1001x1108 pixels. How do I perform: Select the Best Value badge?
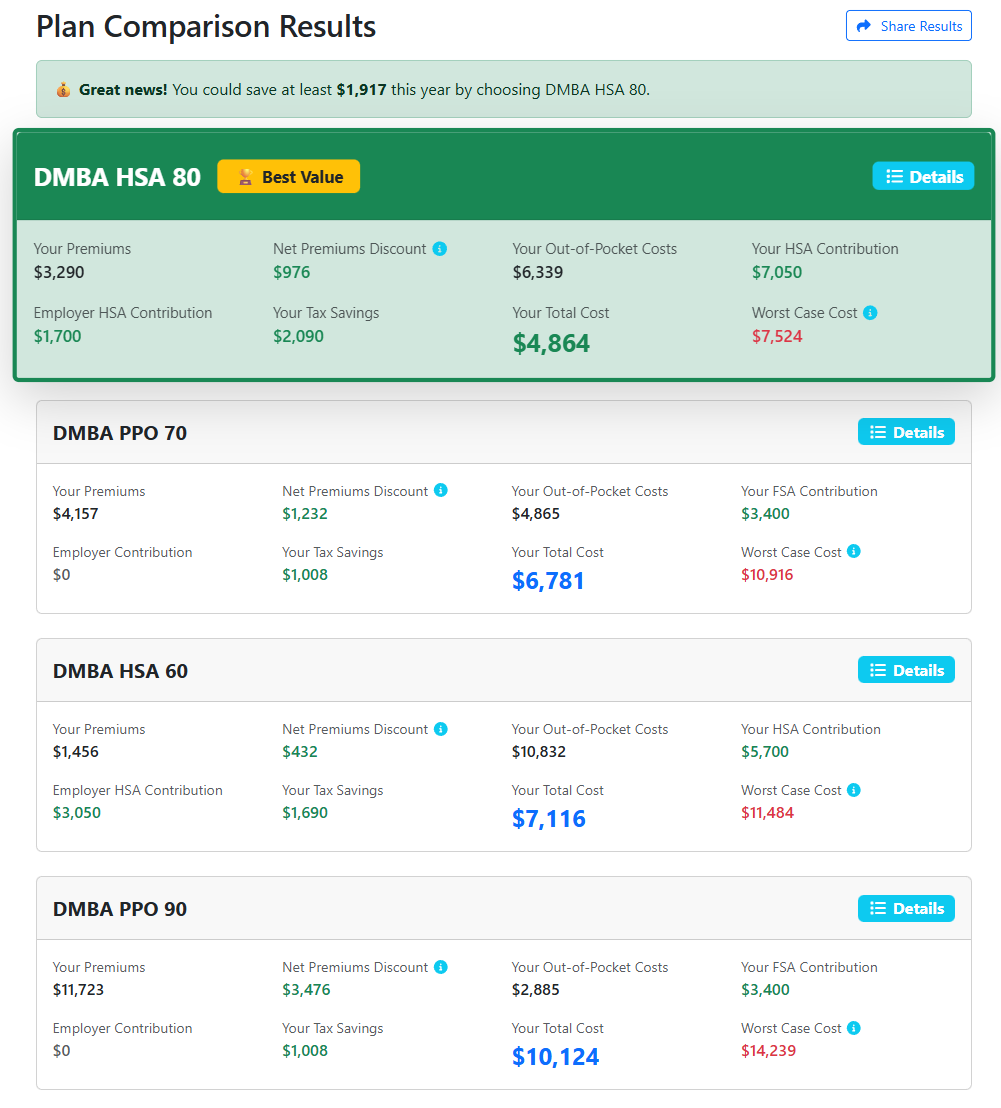click(288, 176)
